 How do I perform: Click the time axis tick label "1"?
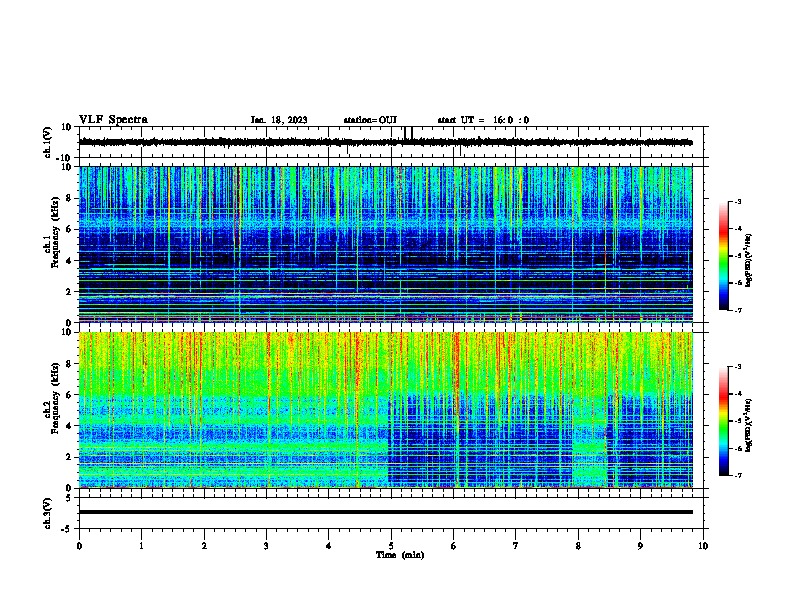pyautogui.click(x=141, y=546)
